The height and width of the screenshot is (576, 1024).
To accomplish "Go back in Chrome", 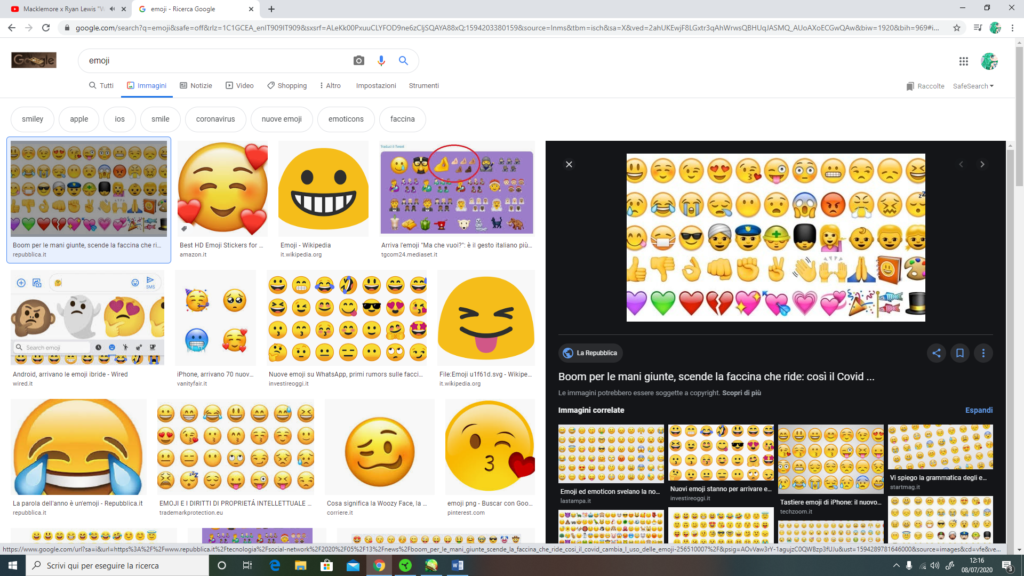I will coord(12,27).
